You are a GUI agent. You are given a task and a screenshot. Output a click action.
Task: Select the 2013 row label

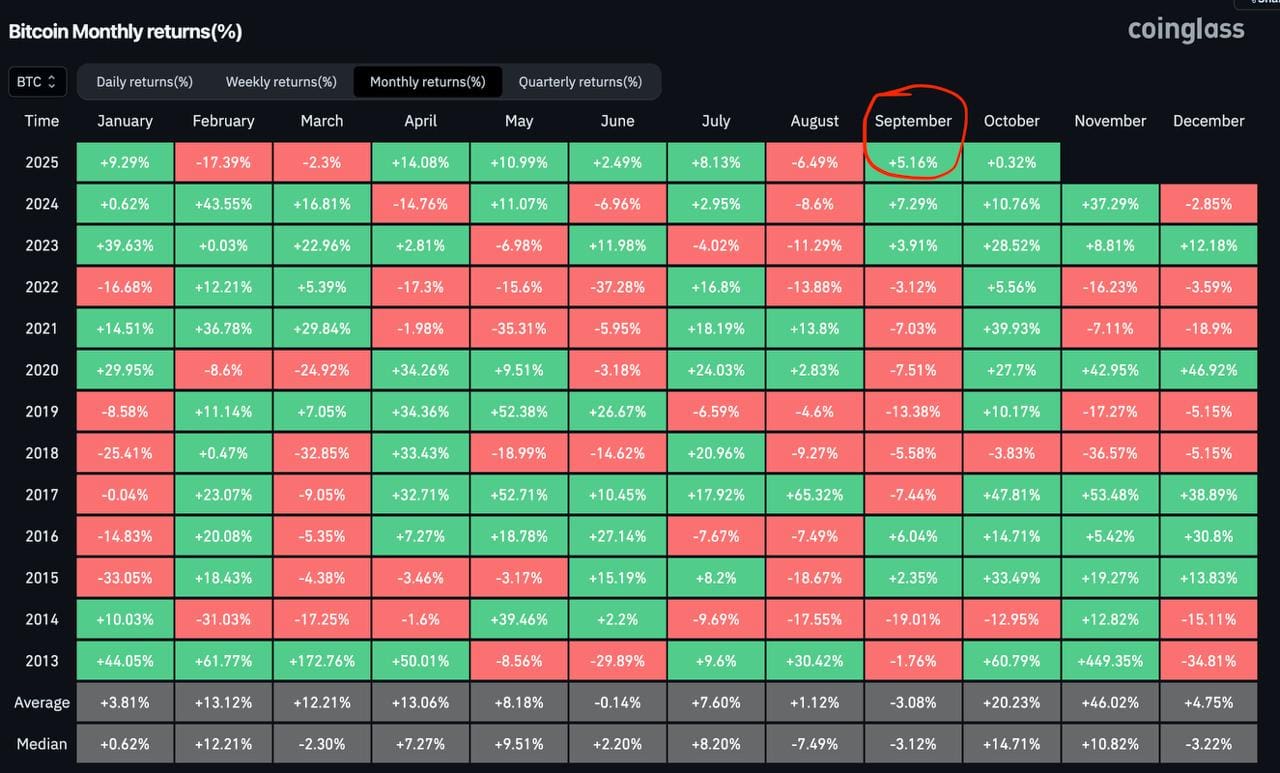[42, 660]
